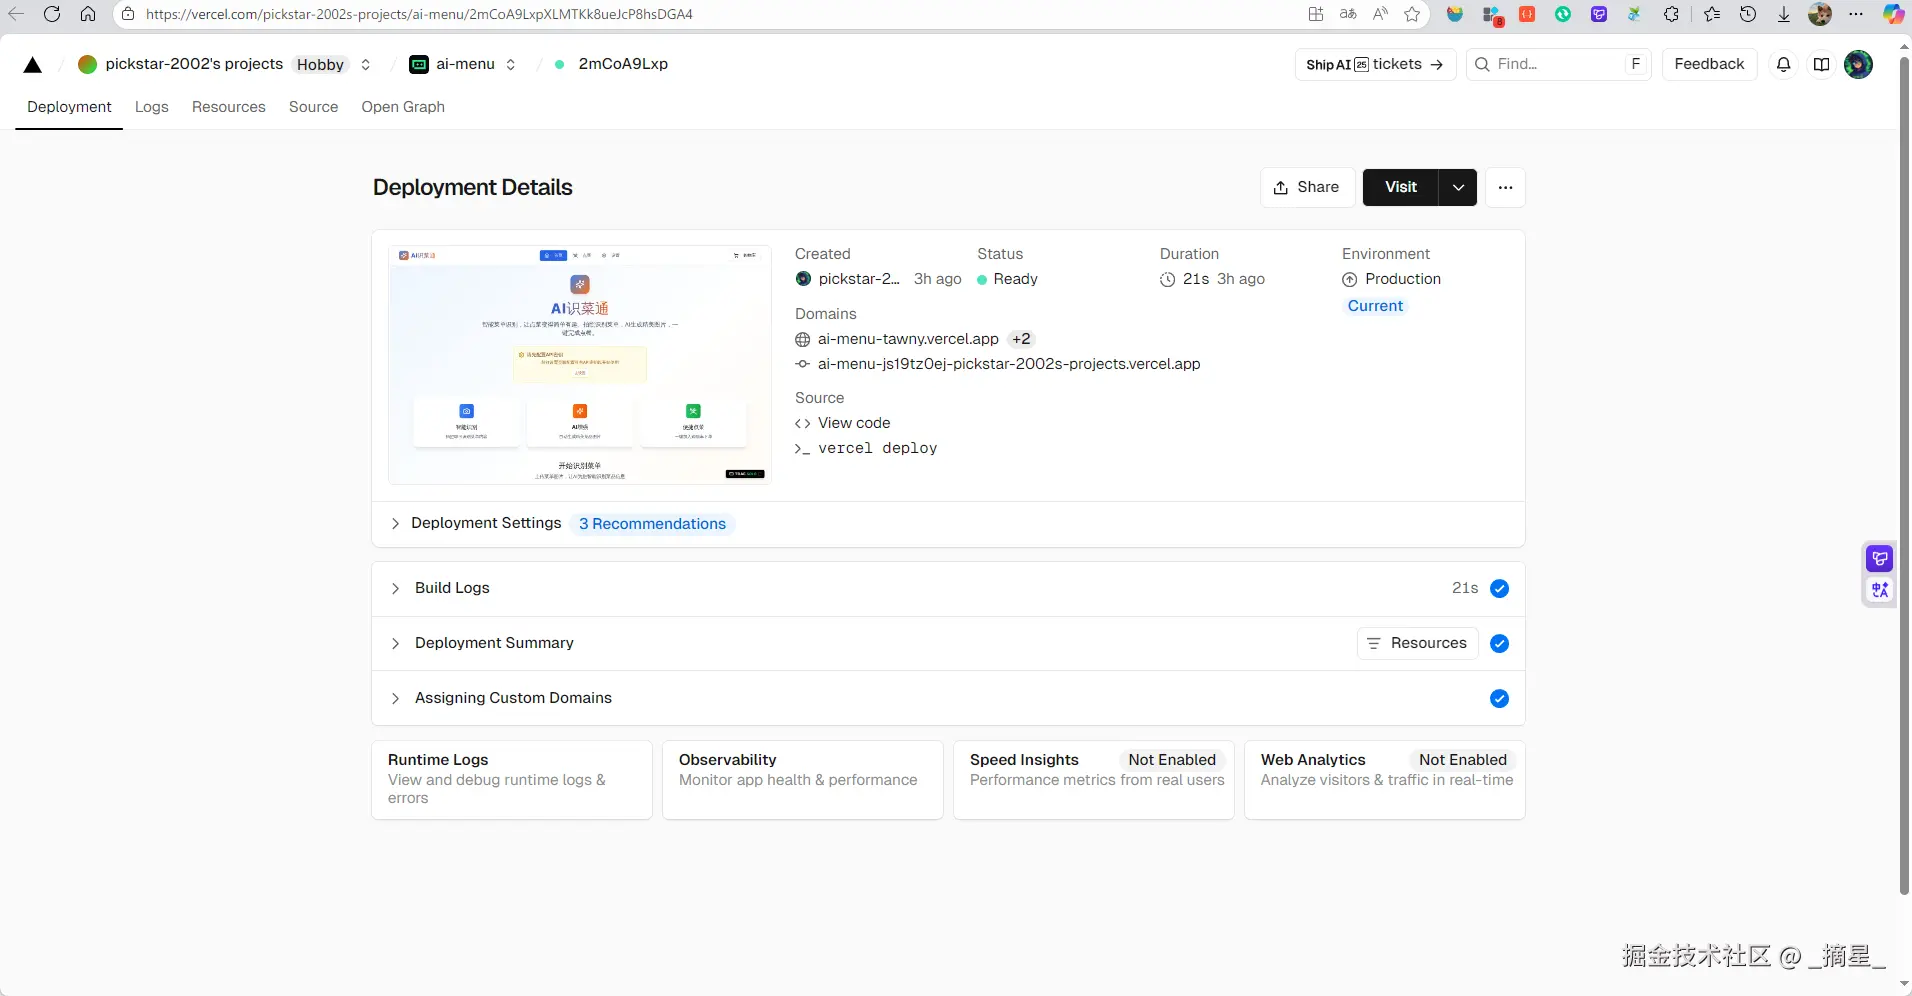Image resolution: width=1912 pixels, height=996 pixels.
Task: Go to browser home icon
Action: click(x=88, y=14)
